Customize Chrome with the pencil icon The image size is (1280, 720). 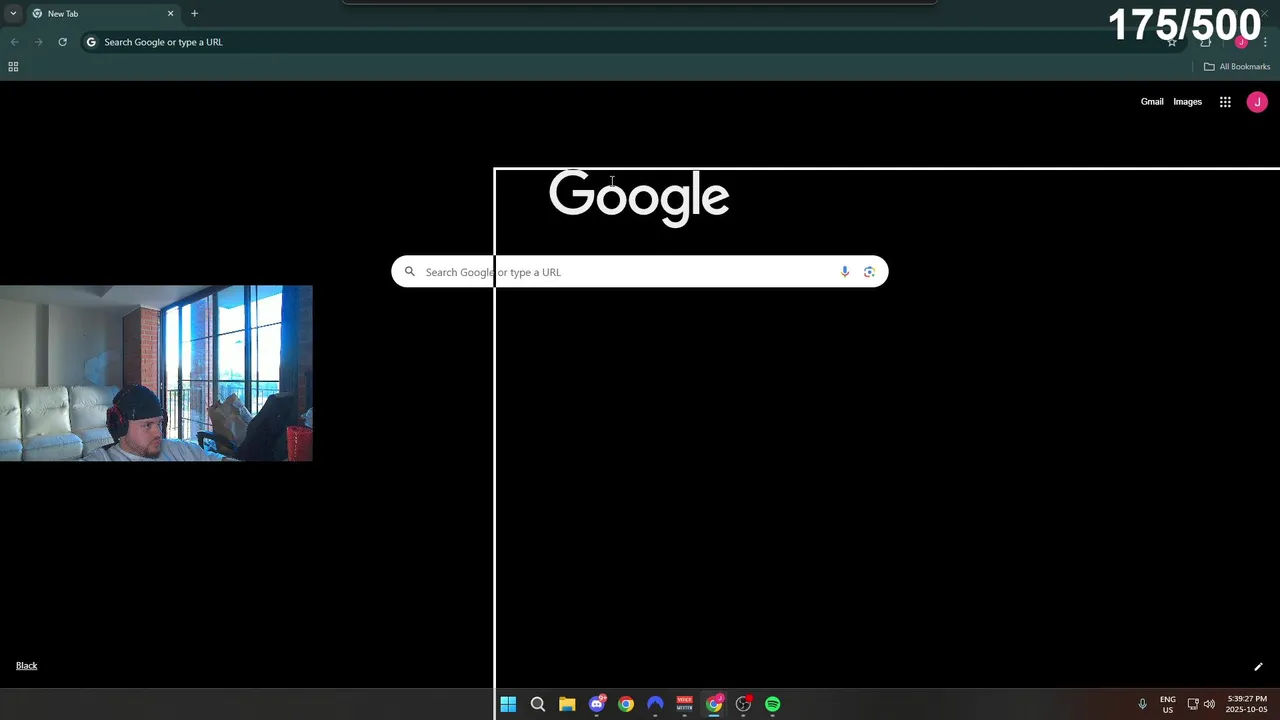pos(1258,667)
